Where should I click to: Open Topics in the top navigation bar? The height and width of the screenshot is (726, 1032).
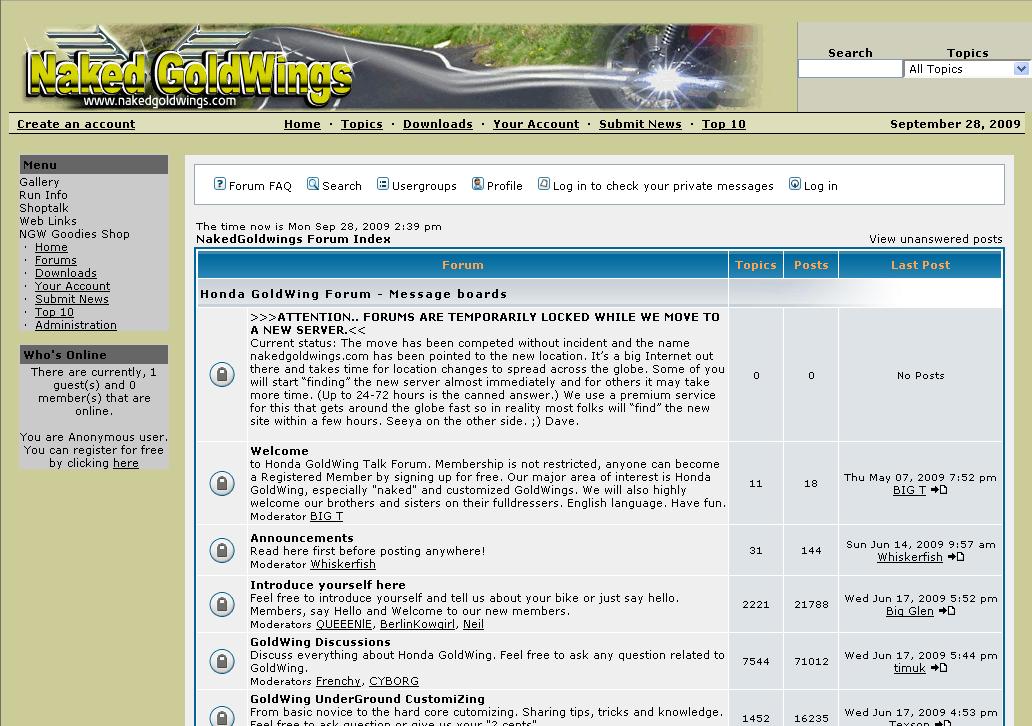click(361, 124)
